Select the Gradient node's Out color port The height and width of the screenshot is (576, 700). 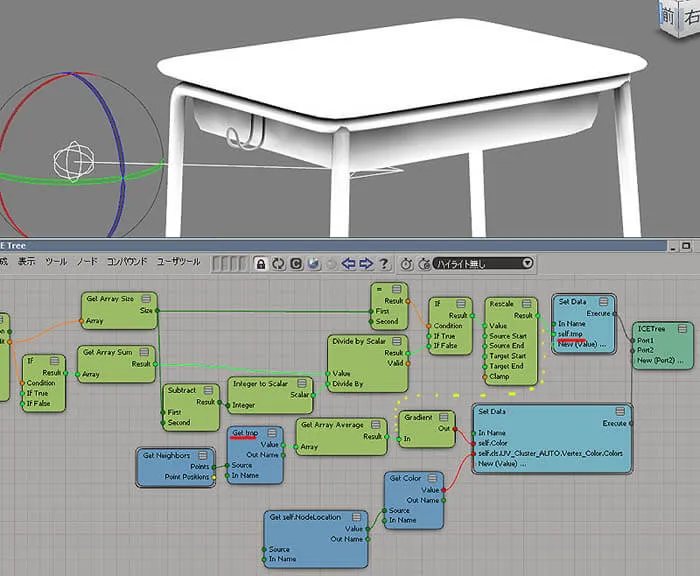click(455, 429)
